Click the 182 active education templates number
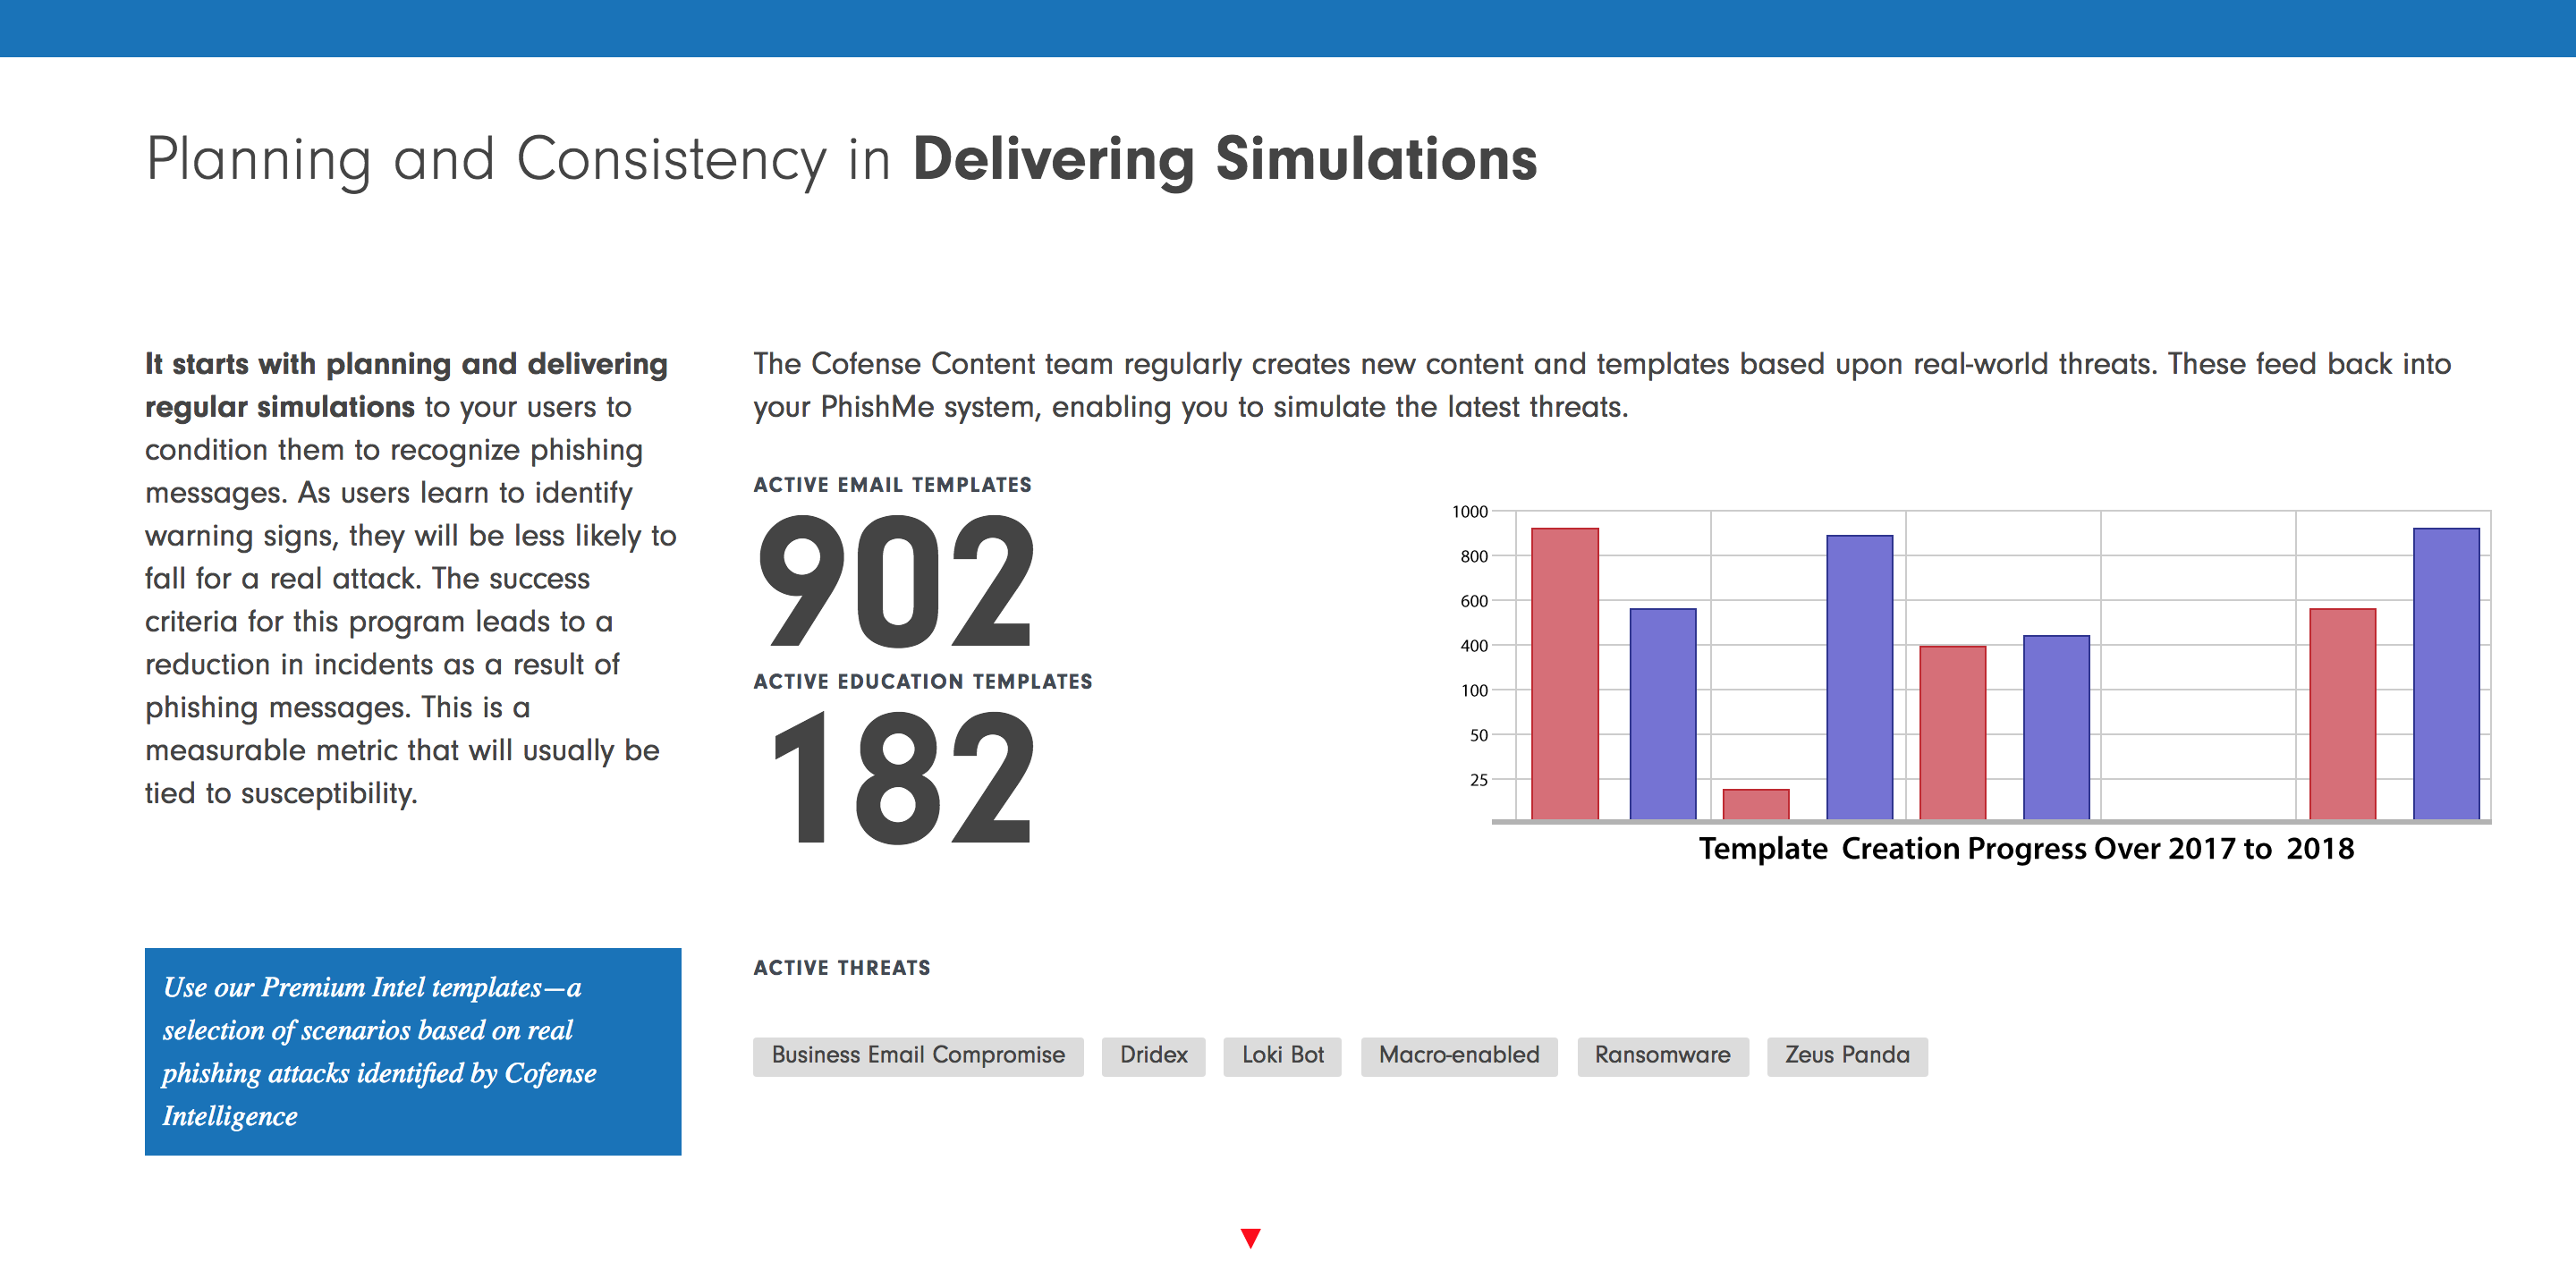This screenshot has width=2576, height=1279. click(x=903, y=778)
